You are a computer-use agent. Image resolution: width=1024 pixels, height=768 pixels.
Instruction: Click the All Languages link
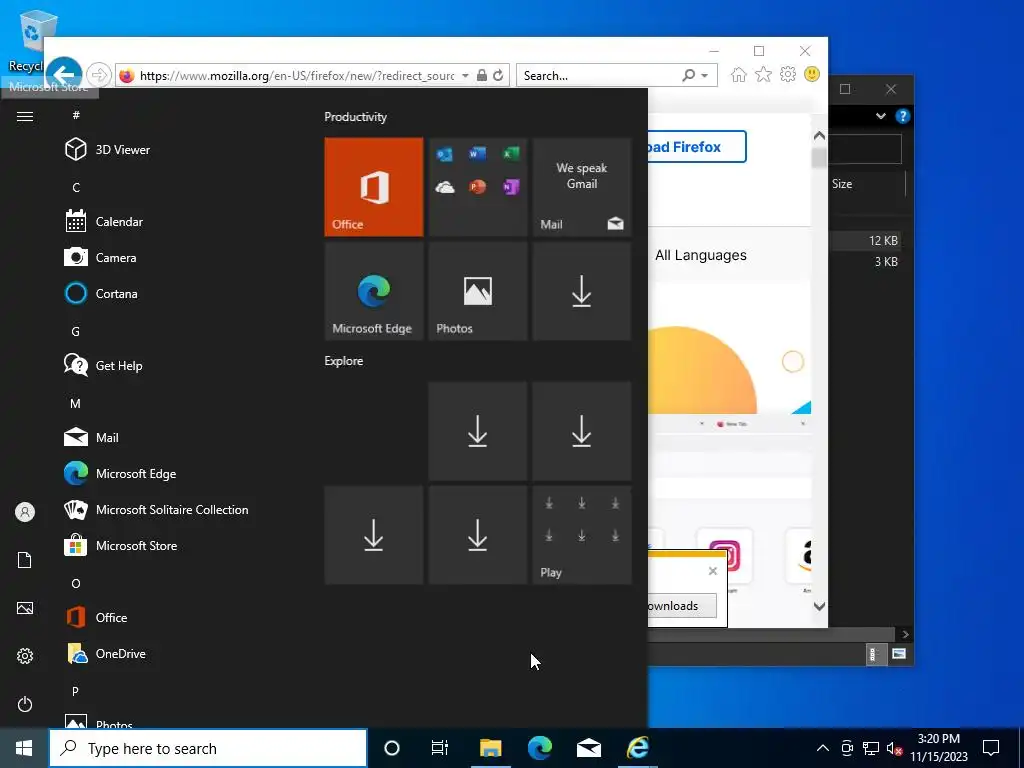point(701,255)
